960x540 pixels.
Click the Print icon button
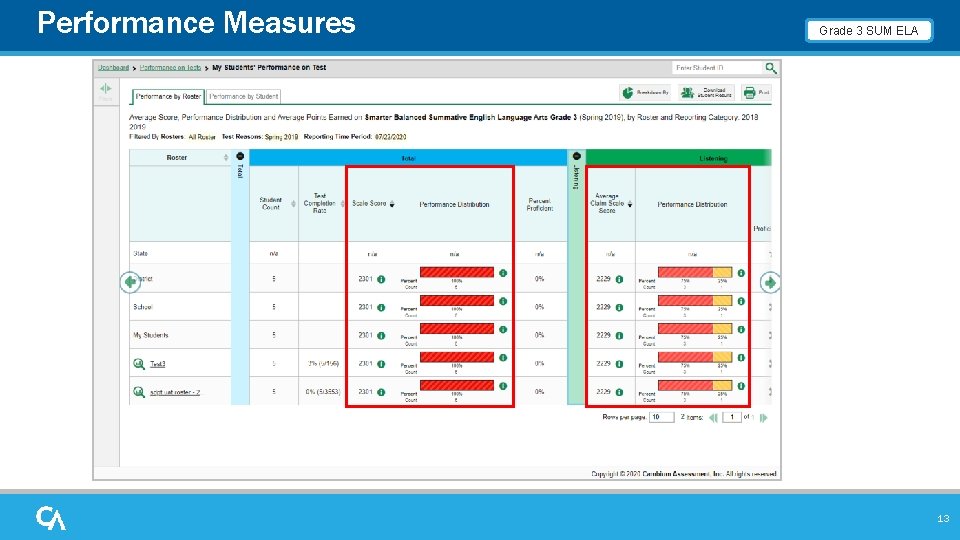coord(756,92)
